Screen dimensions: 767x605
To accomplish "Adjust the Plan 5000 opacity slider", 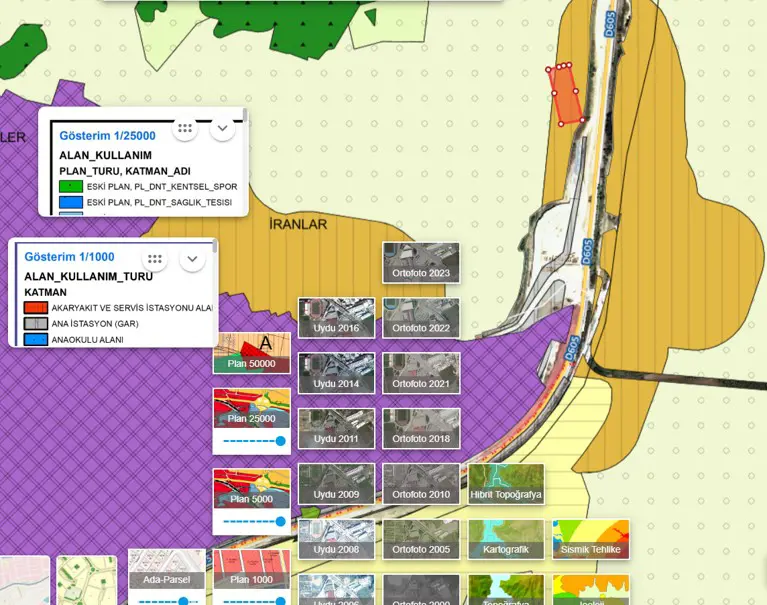I will pyautogui.click(x=254, y=521).
